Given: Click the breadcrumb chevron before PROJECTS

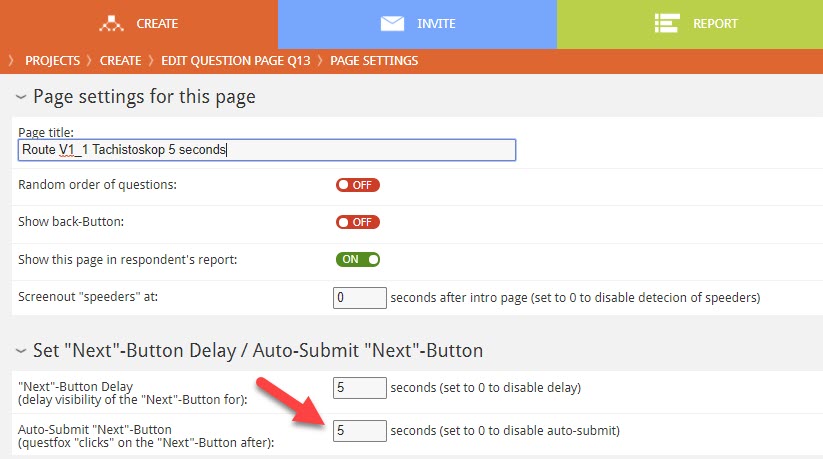Looking at the screenshot, I should [12, 61].
